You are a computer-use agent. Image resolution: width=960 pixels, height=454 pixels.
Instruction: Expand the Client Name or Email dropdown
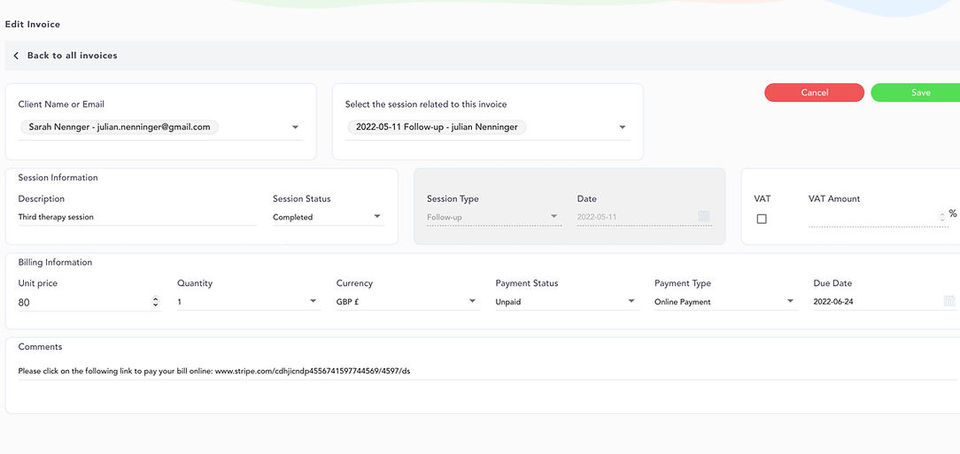[x=295, y=128]
